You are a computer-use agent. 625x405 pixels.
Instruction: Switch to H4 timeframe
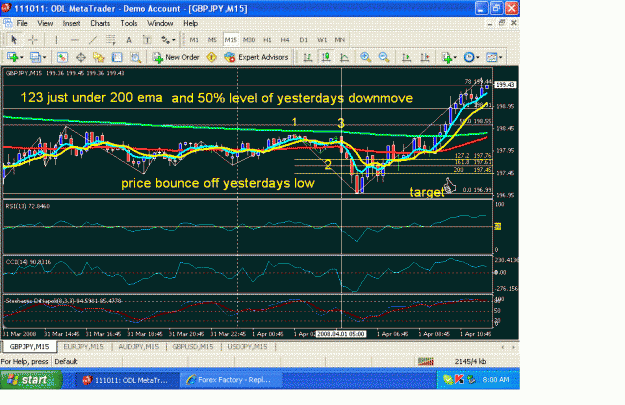tap(285, 39)
